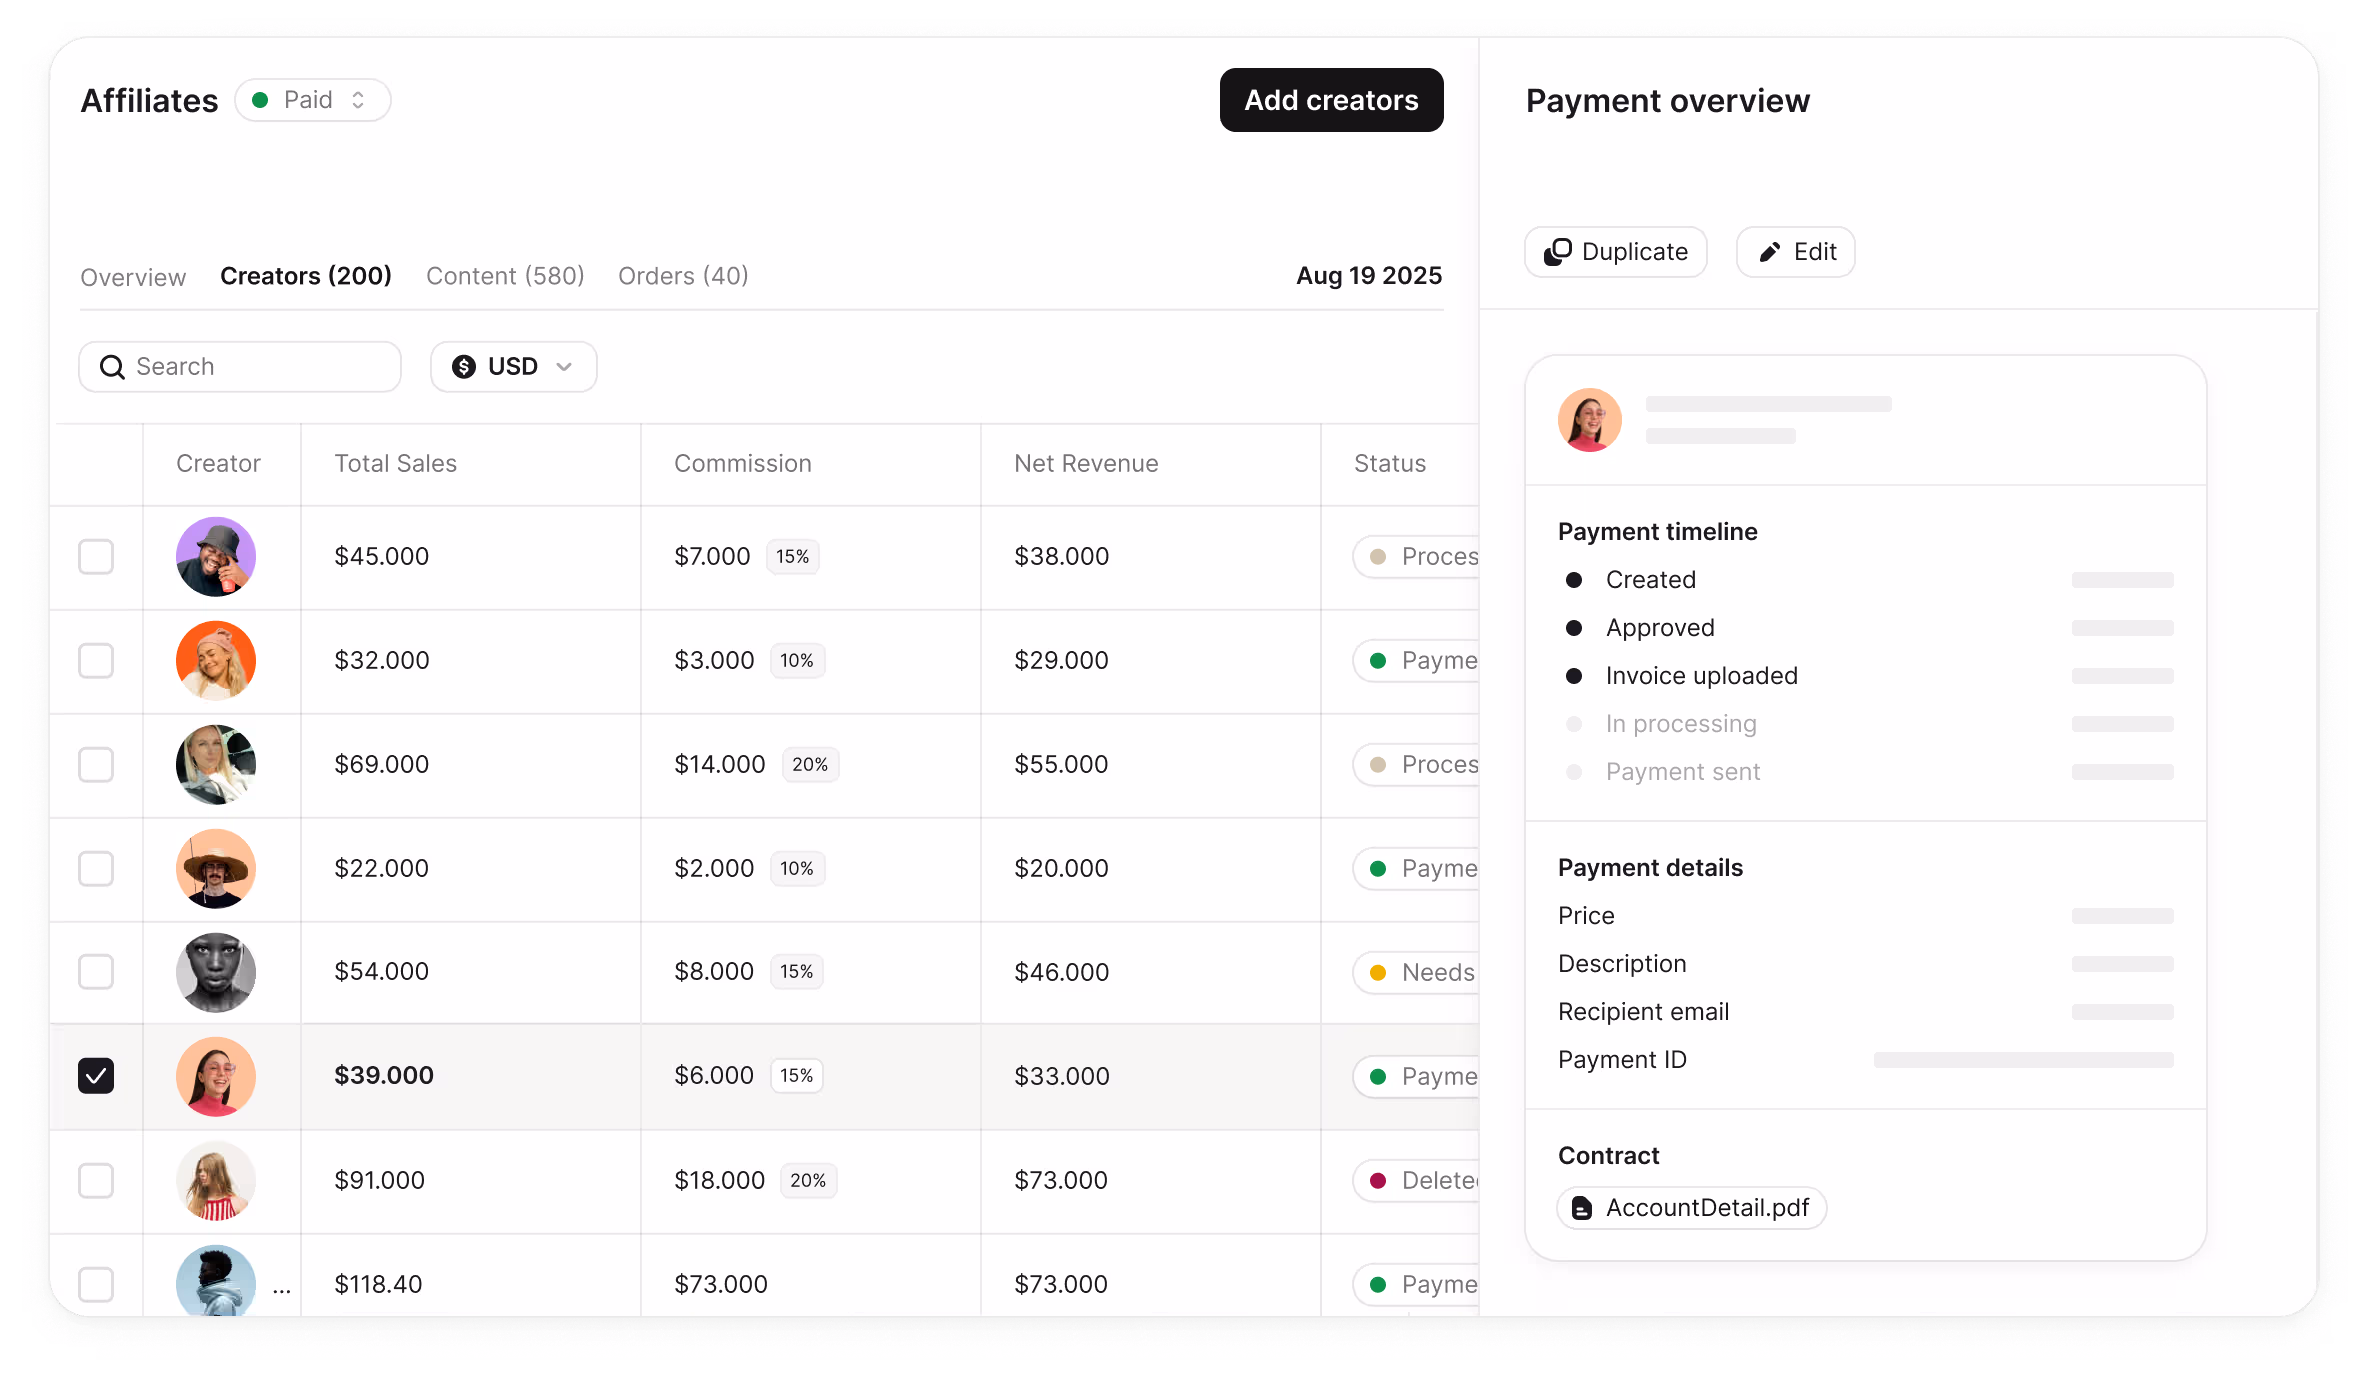Check the $91.000 row checkbox

click(x=96, y=1180)
